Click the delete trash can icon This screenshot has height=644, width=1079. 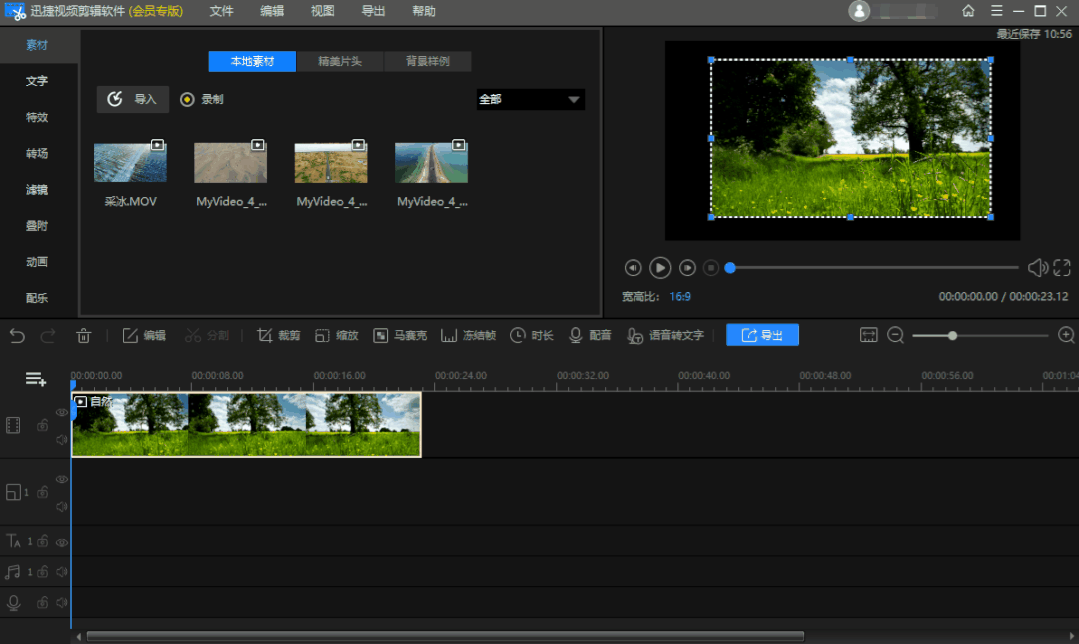pyautogui.click(x=84, y=336)
